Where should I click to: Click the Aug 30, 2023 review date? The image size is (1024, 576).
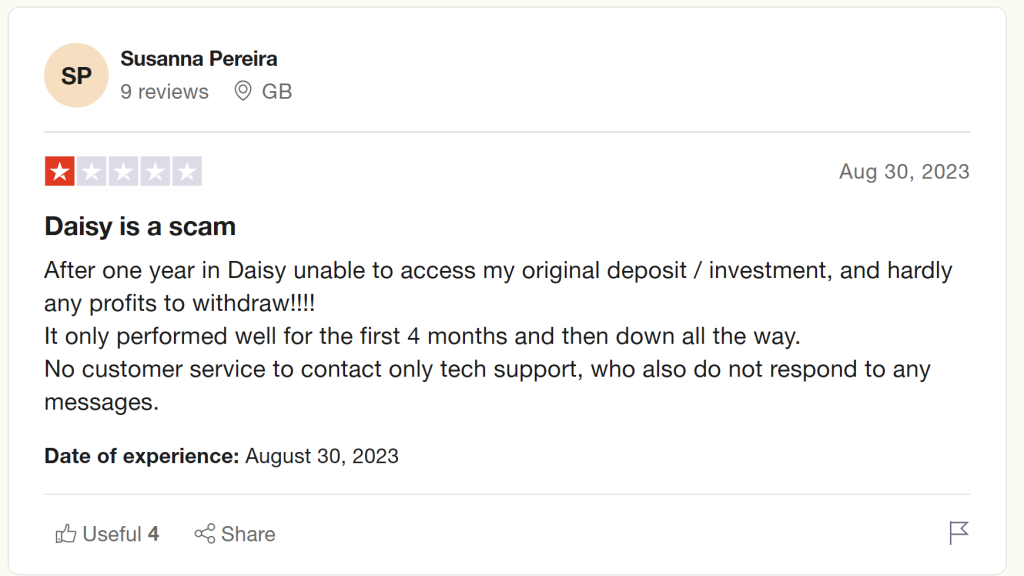[x=904, y=171]
